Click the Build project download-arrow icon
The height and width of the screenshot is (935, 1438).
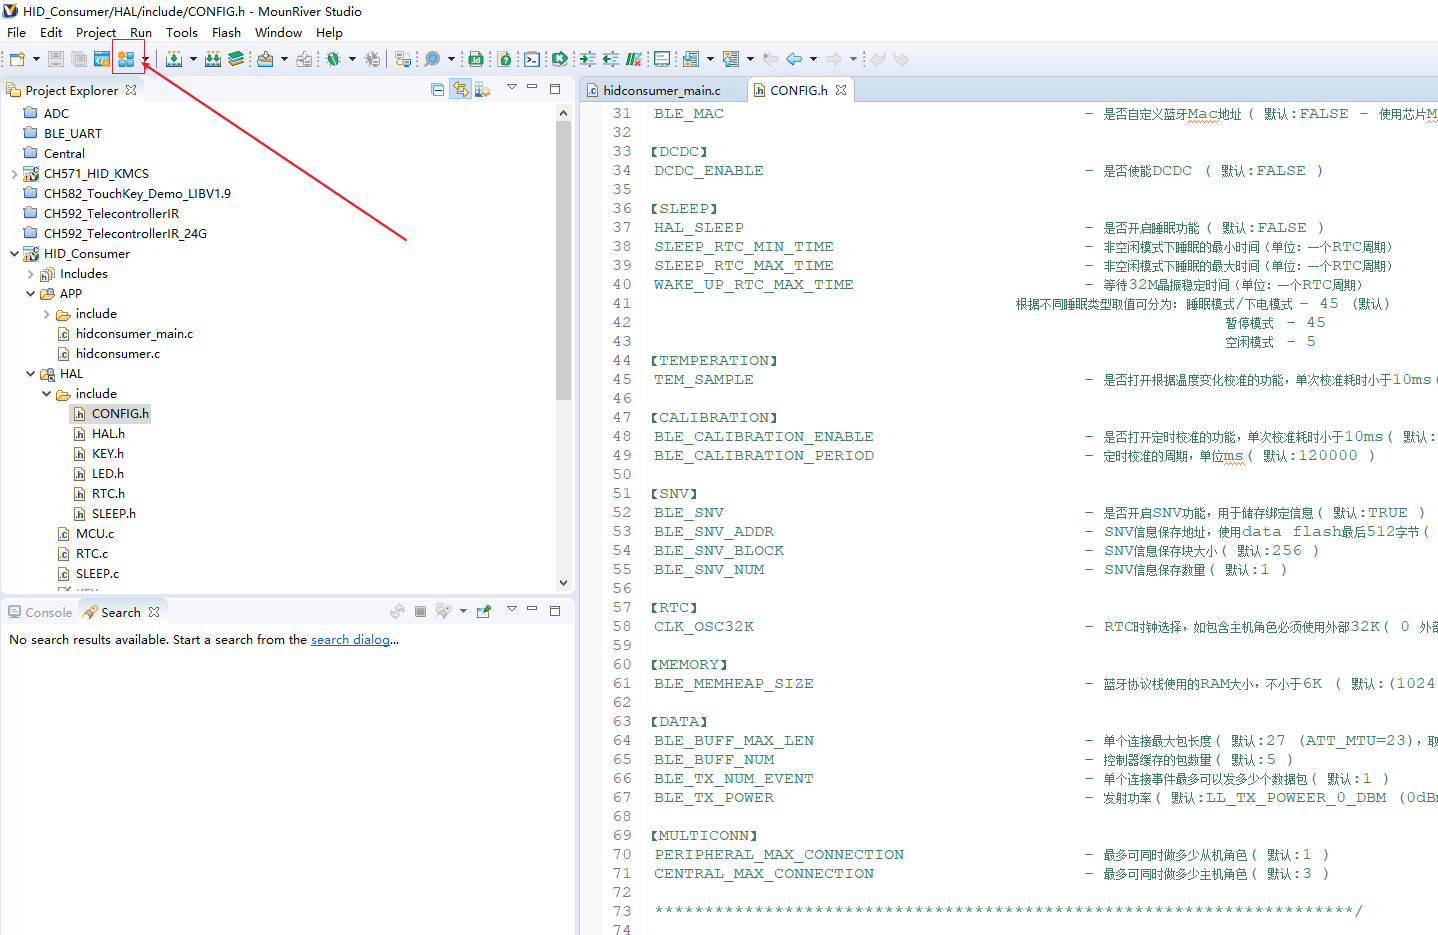coord(174,59)
